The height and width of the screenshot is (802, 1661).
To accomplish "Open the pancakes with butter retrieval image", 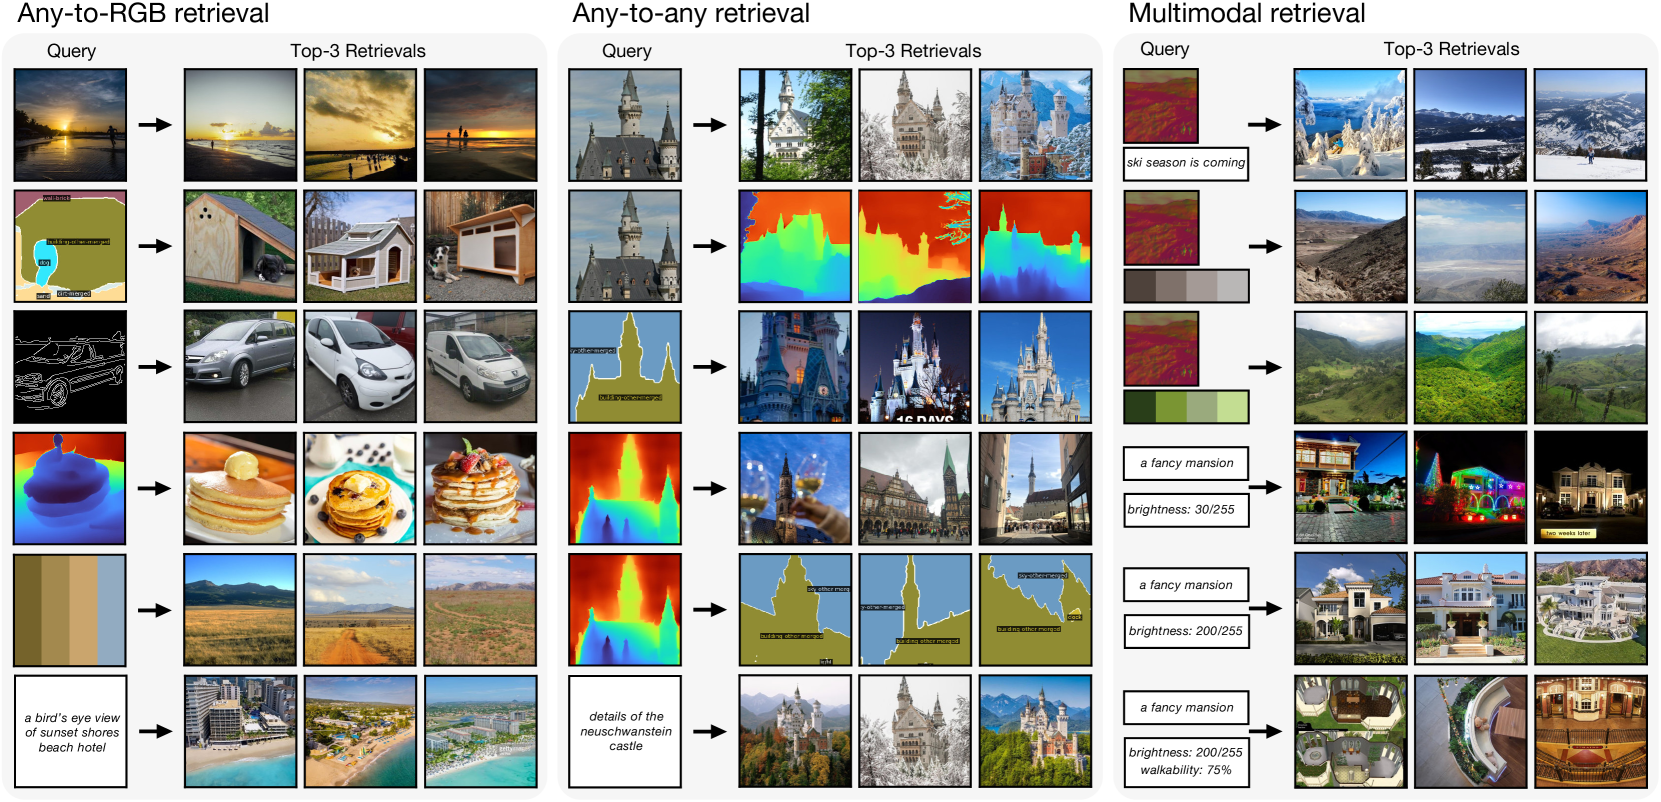I will pos(240,488).
